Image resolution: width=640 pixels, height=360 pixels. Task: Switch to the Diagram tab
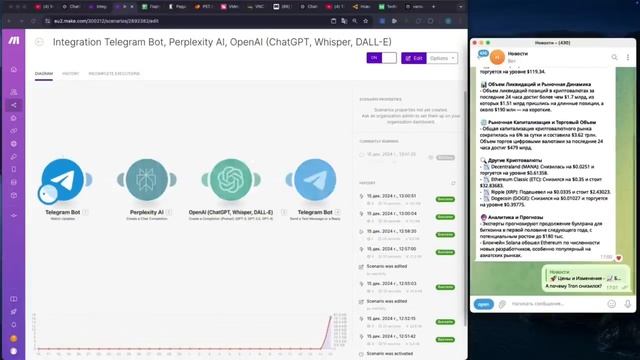[44, 73]
